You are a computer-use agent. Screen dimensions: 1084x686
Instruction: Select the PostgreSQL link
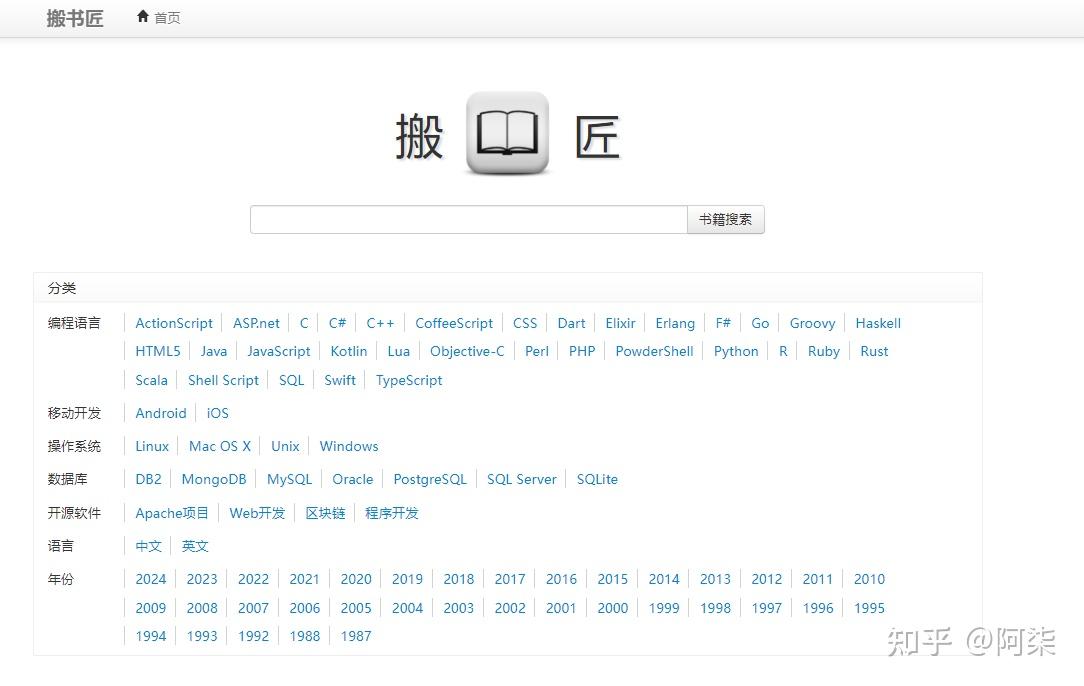(429, 479)
